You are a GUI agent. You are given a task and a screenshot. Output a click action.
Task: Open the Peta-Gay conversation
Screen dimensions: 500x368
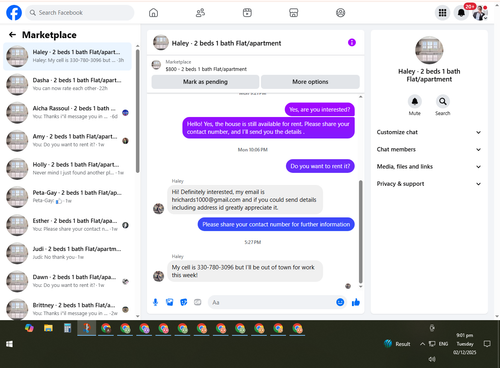[67, 197]
